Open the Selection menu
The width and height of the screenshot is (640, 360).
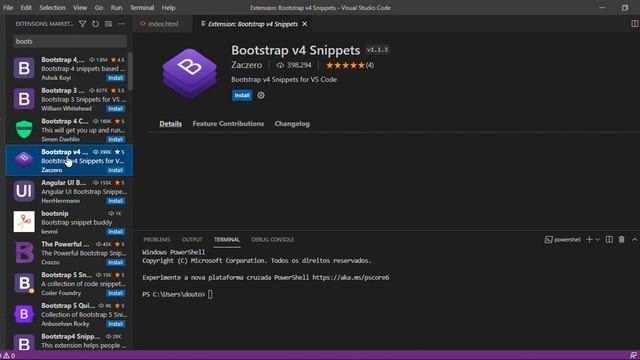point(52,8)
